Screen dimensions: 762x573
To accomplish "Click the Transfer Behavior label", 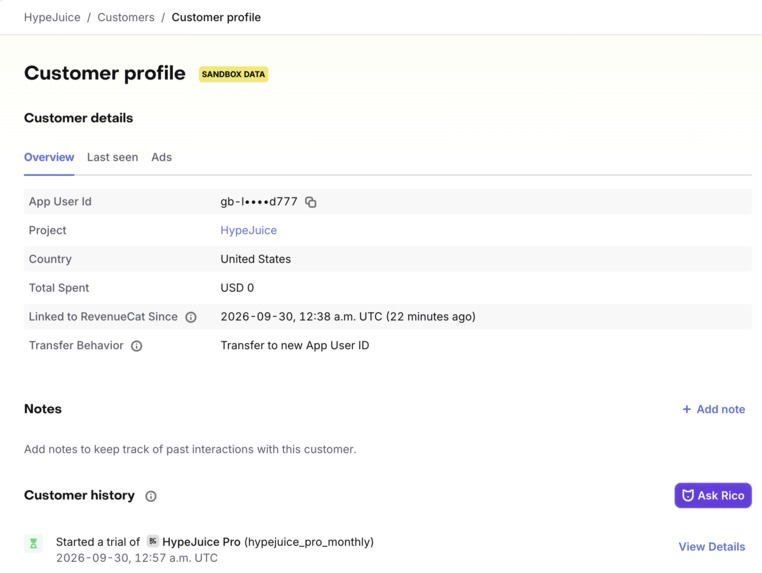I will point(76,345).
